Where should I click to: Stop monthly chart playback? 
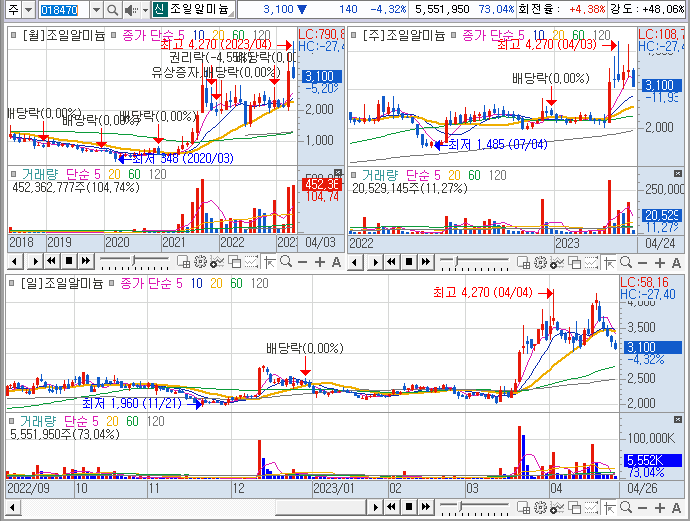[69, 262]
